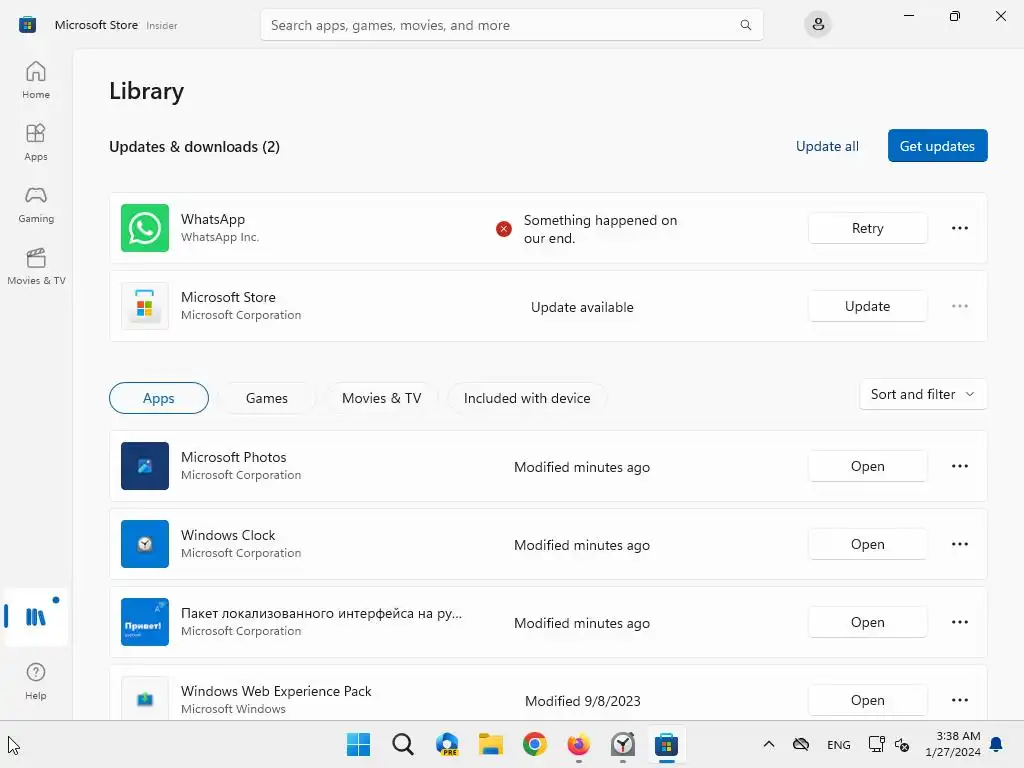Open the Gaming section in sidebar

36,204
